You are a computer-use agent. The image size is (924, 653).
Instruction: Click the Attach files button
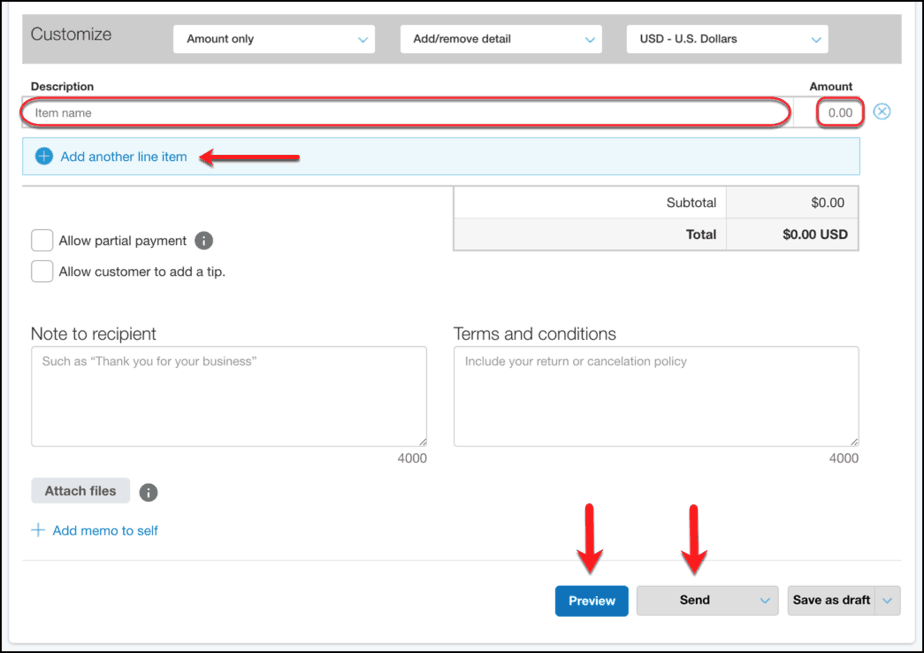click(x=80, y=490)
